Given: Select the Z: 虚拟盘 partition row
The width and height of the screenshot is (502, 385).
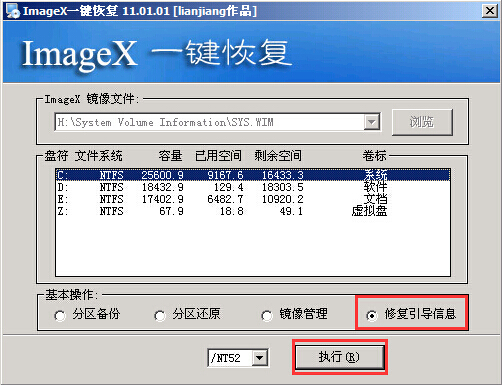Looking at the screenshot, I should click(253, 211).
